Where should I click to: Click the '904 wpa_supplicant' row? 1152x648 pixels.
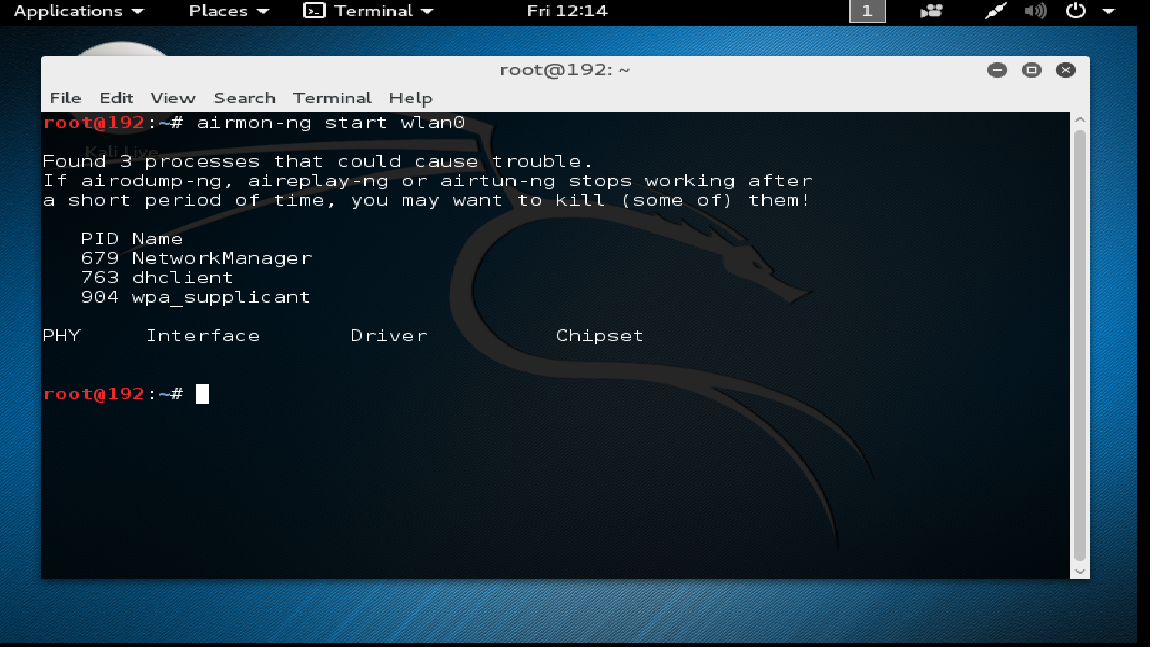195,297
